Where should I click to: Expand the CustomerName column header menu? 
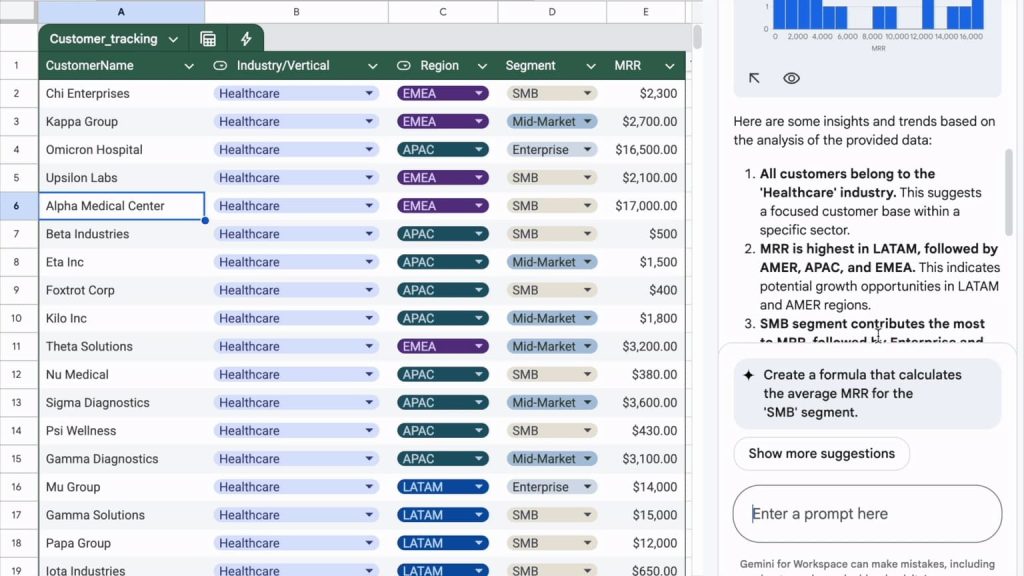coord(189,66)
